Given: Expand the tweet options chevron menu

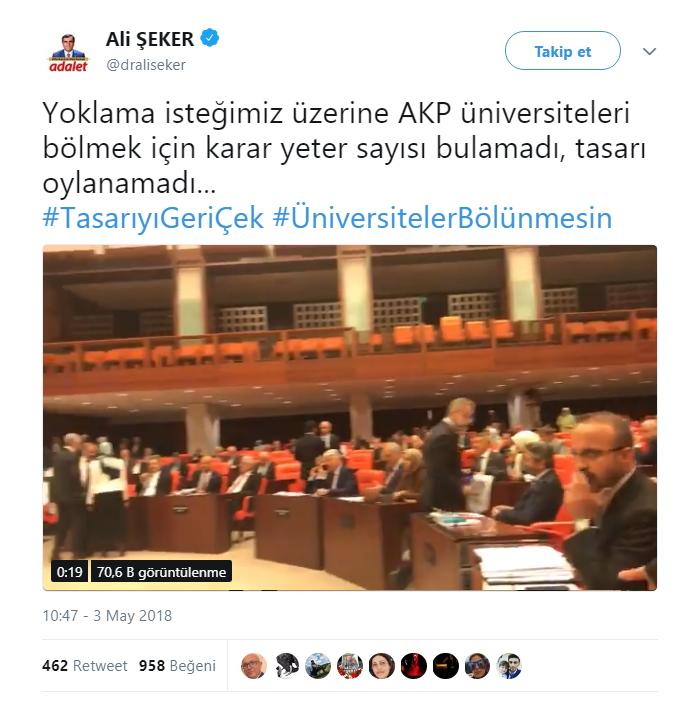Looking at the screenshot, I should [x=649, y=51].
